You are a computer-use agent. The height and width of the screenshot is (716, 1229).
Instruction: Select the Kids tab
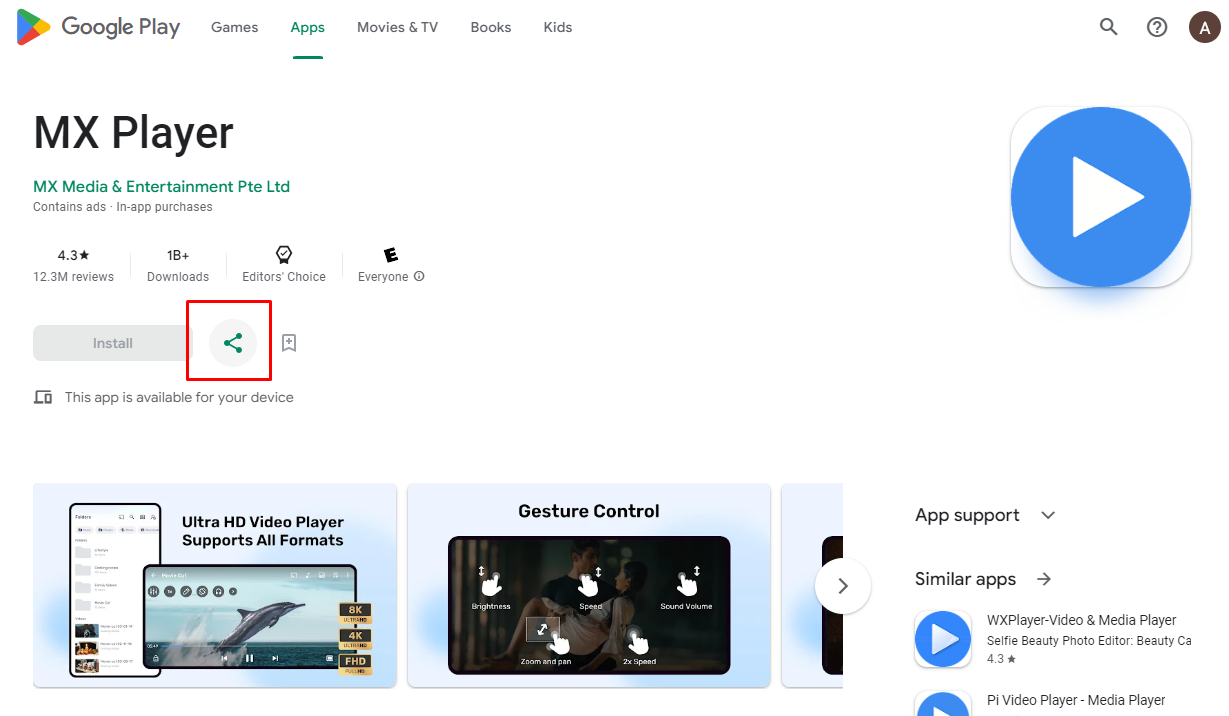pos(557,27)
